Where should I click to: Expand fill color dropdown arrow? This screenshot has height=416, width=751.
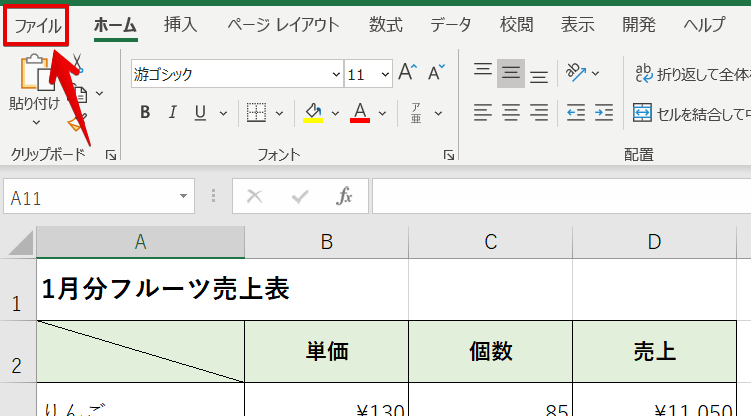click(x=335, y=113)
